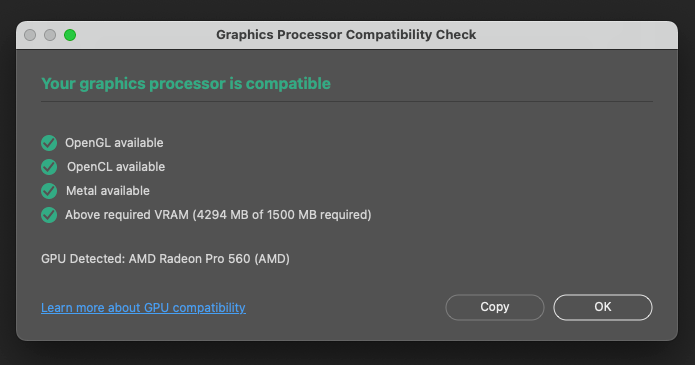695x365 pixels.
Task: Click the AMD Radeon Pro 560 GPU name
Action: point(189,259)
